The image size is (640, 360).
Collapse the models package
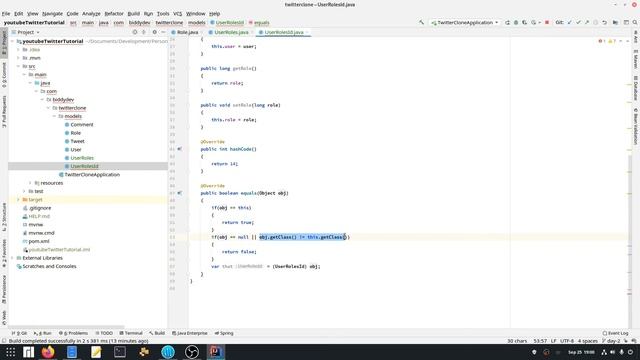point(54,116)
